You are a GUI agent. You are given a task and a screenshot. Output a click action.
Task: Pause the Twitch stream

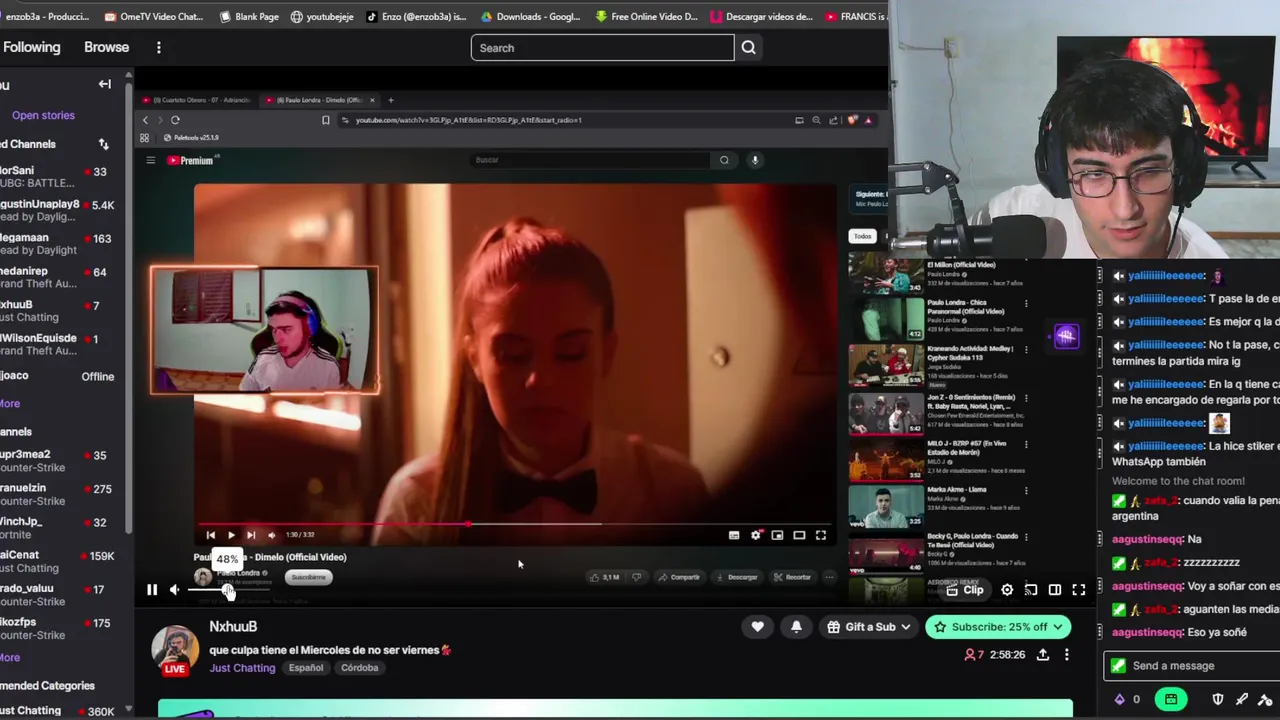(152, 590)
